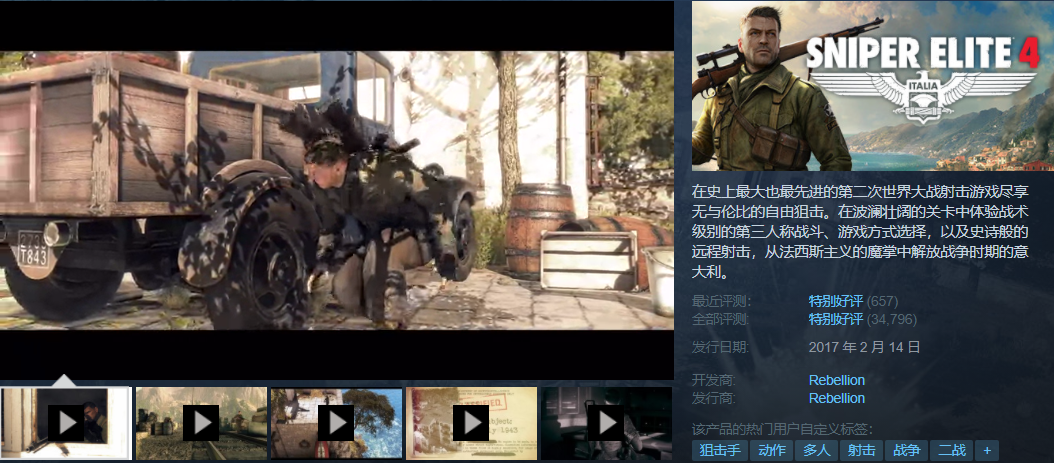Click the 开发商 label
The width and height of the screenshot is (1054, 463).
pos(714,380)
